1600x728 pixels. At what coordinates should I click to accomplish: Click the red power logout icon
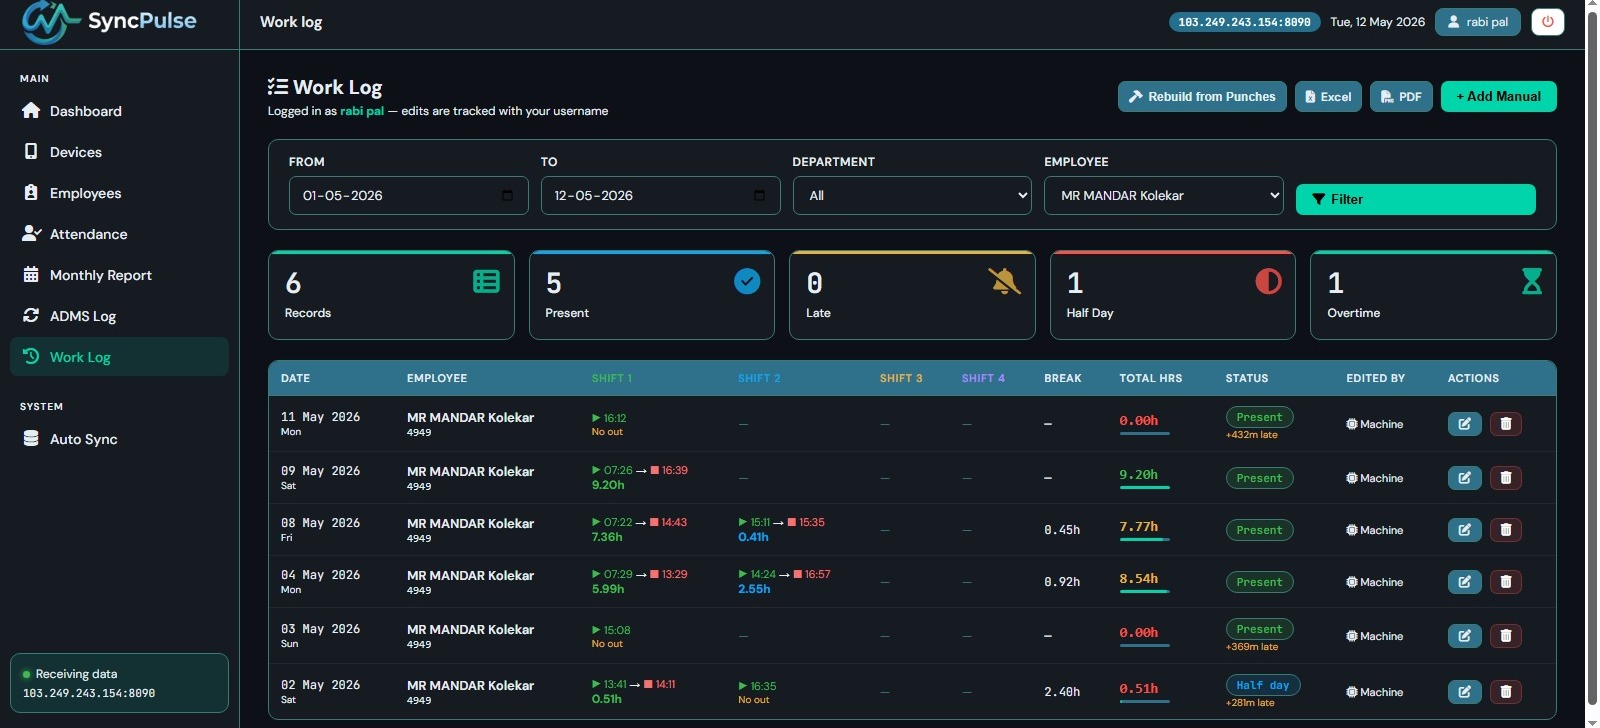[1547, 22]
